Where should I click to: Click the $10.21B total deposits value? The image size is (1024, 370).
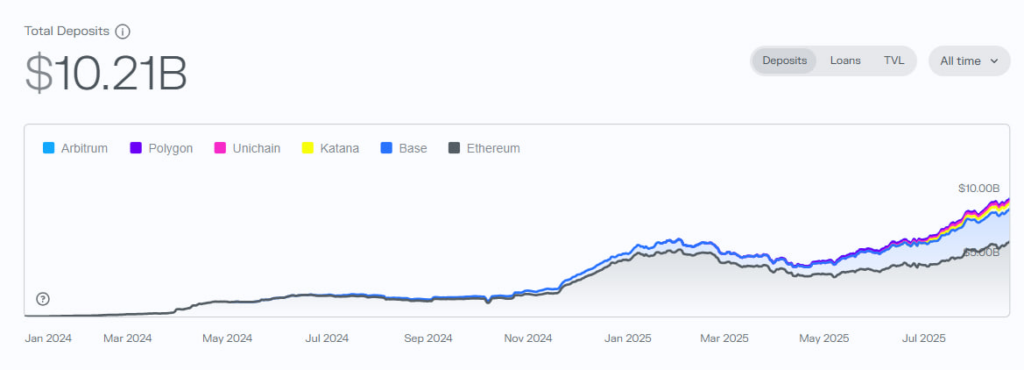[106, 73]
